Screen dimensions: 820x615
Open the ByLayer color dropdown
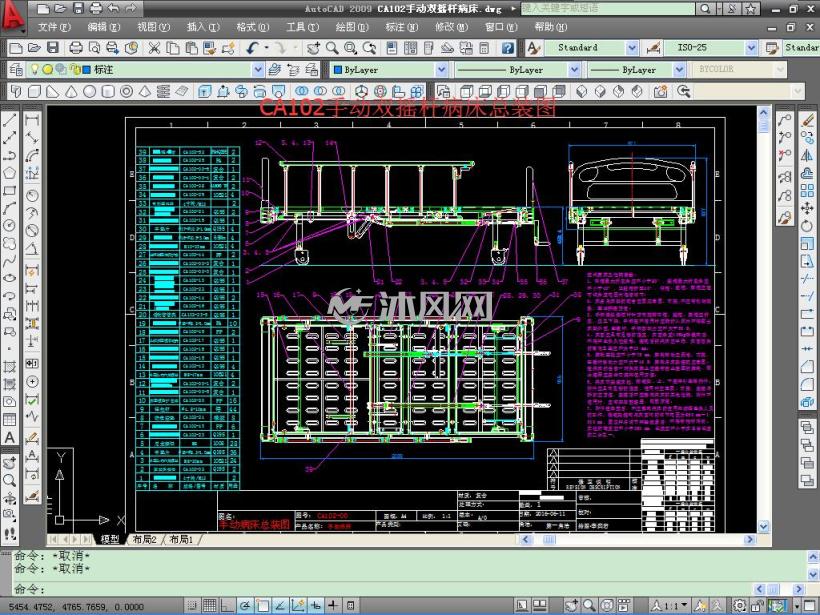coord(442,70)
